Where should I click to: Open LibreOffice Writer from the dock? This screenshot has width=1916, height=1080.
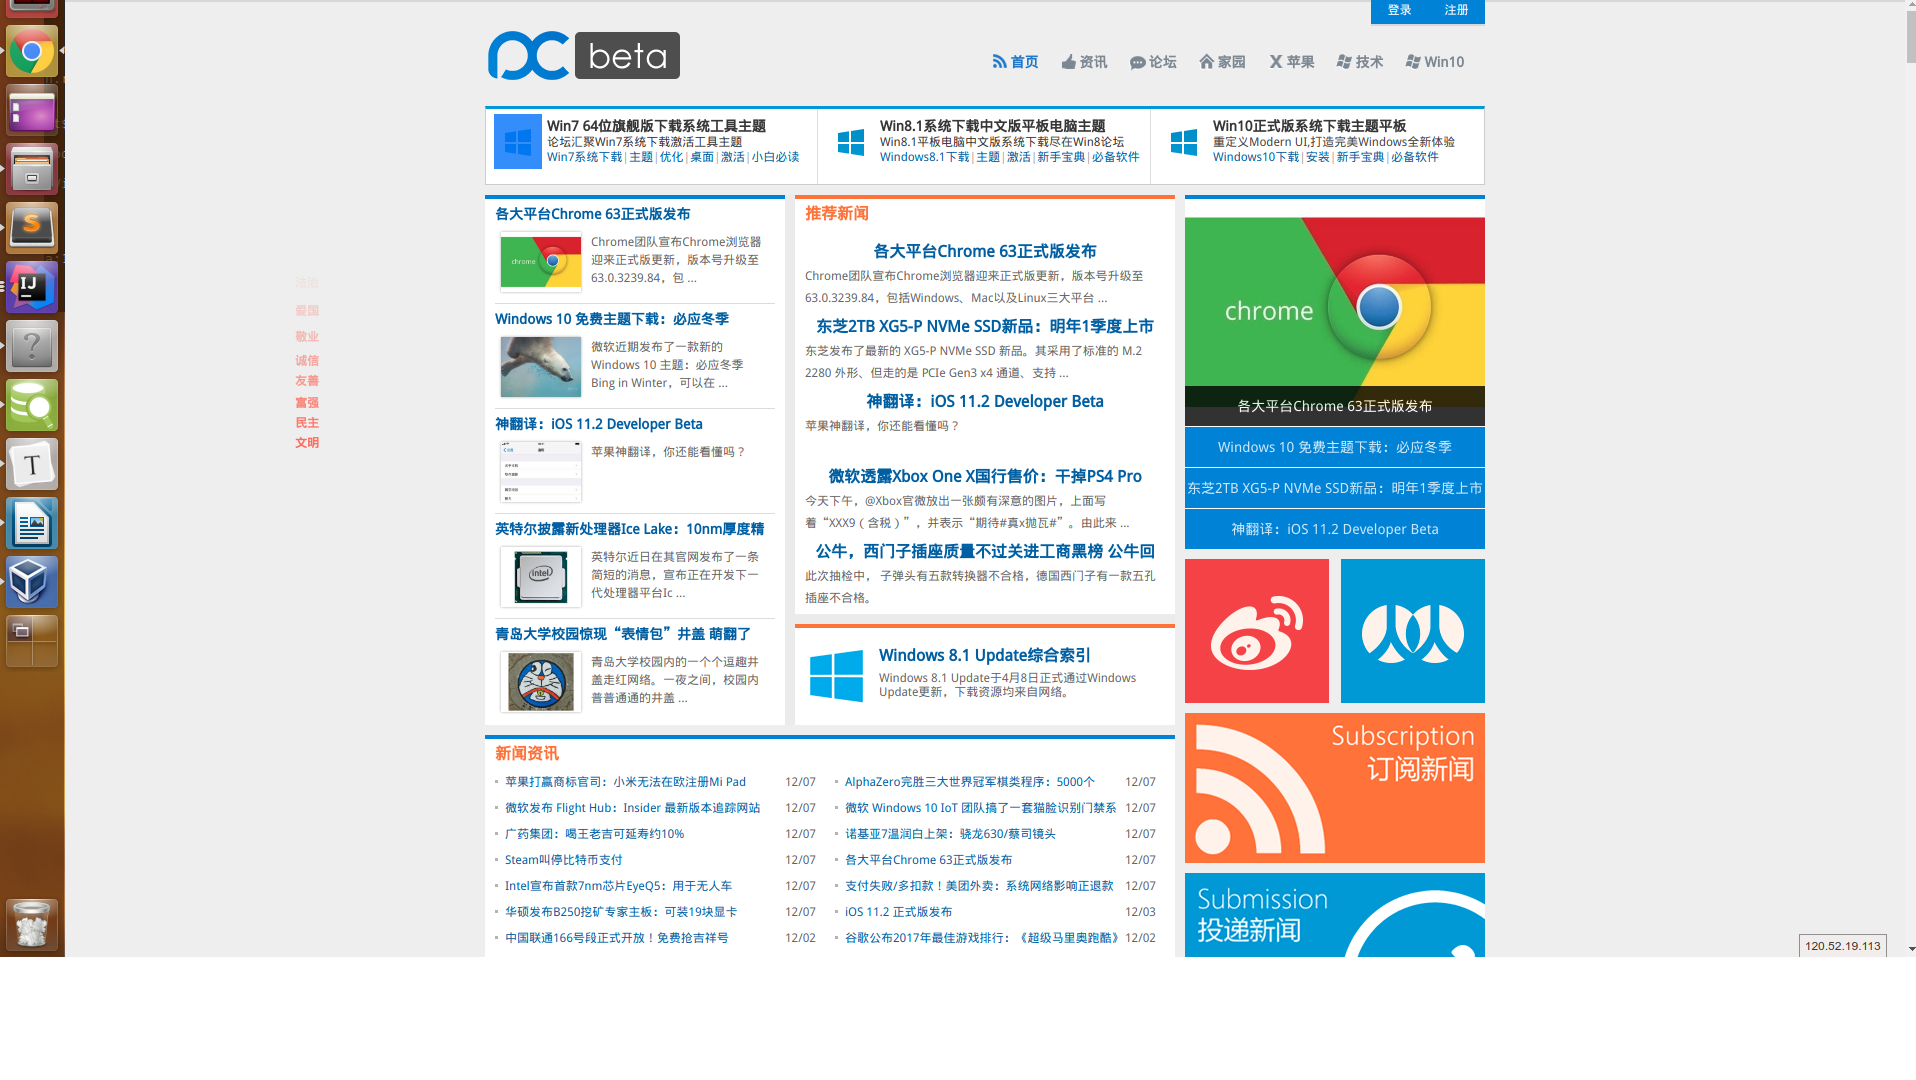32,523
